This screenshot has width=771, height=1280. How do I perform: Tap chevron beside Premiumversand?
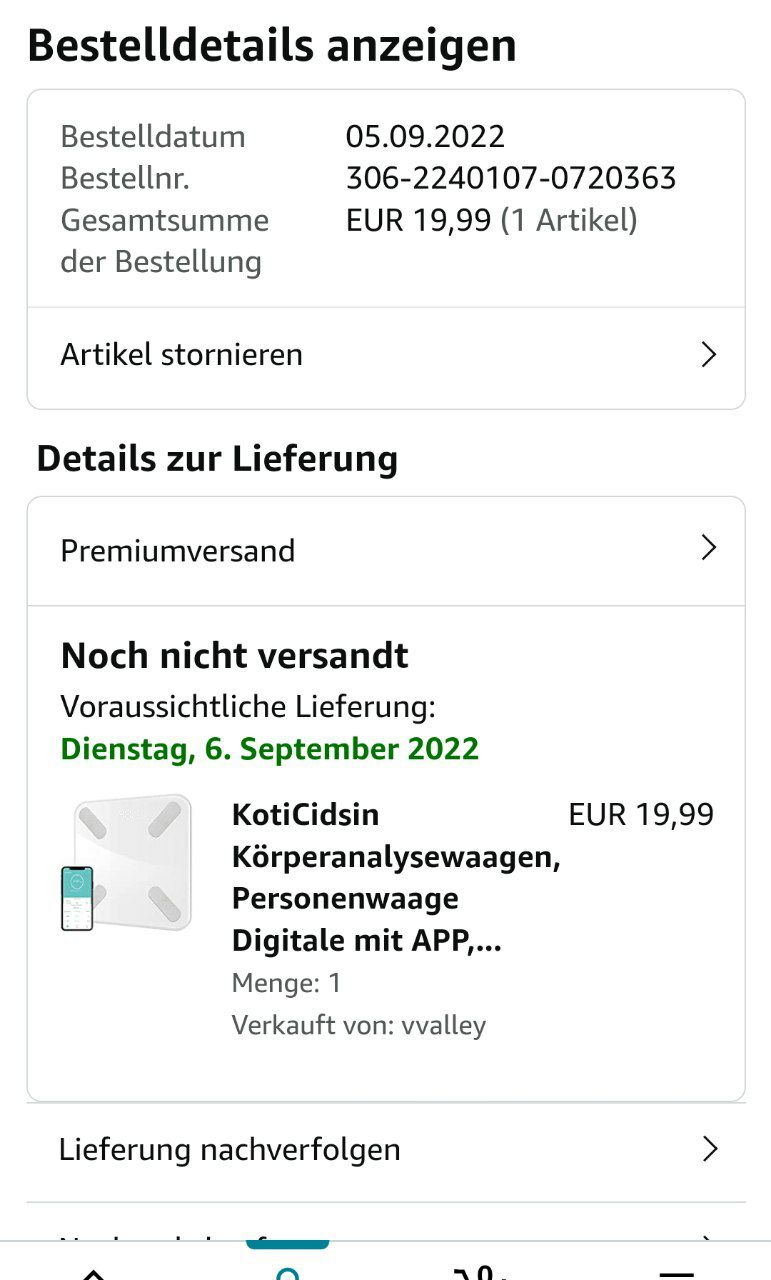(709, 548)
